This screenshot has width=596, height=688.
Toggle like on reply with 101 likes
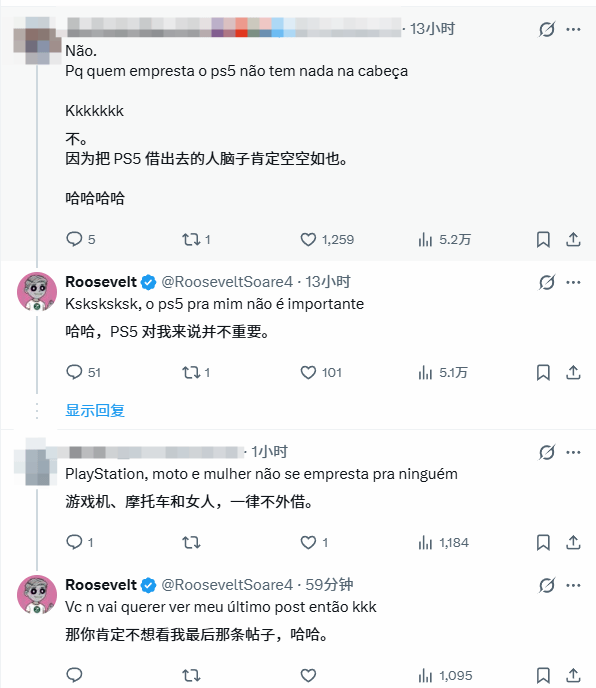point(321,373)
